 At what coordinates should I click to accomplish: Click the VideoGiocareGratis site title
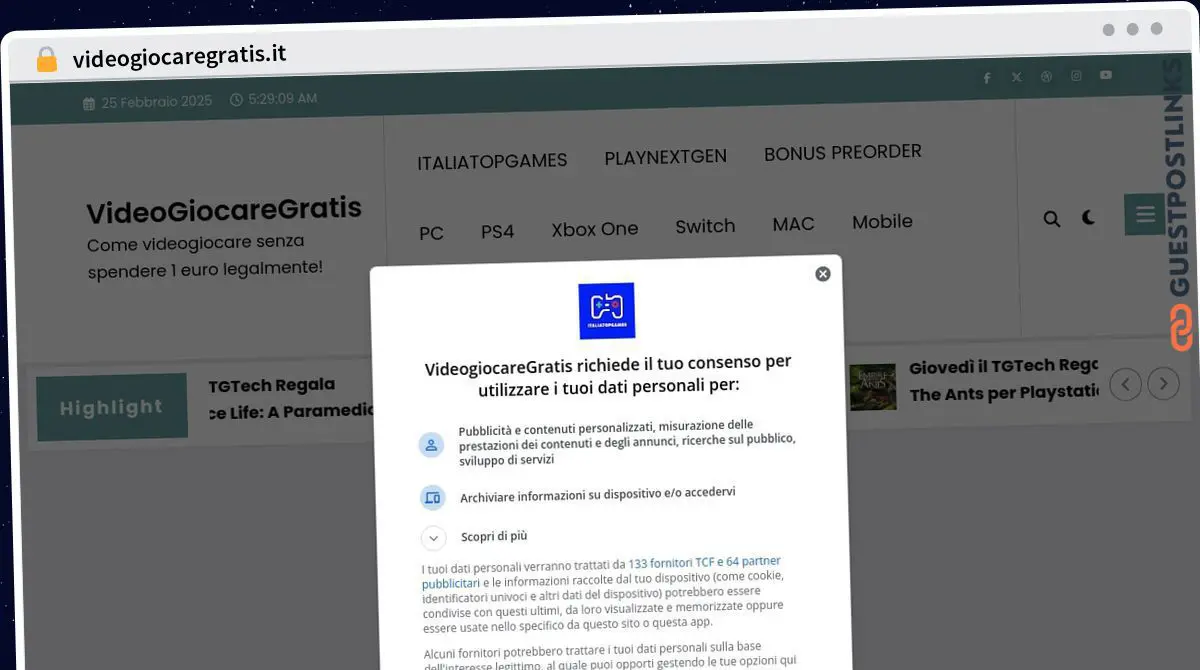point(224,211)
